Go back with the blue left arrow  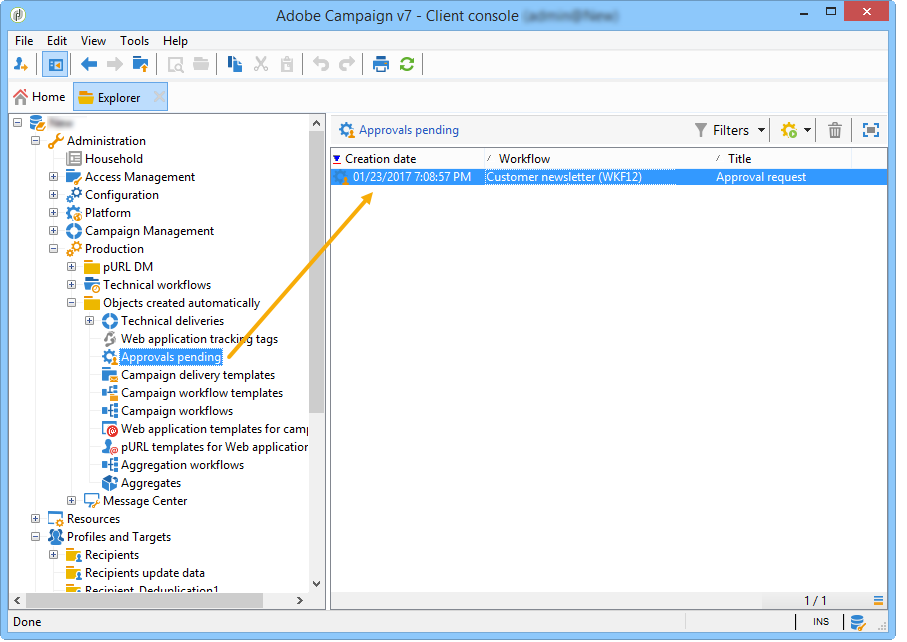pyautogui.click(x=89, y=64)
